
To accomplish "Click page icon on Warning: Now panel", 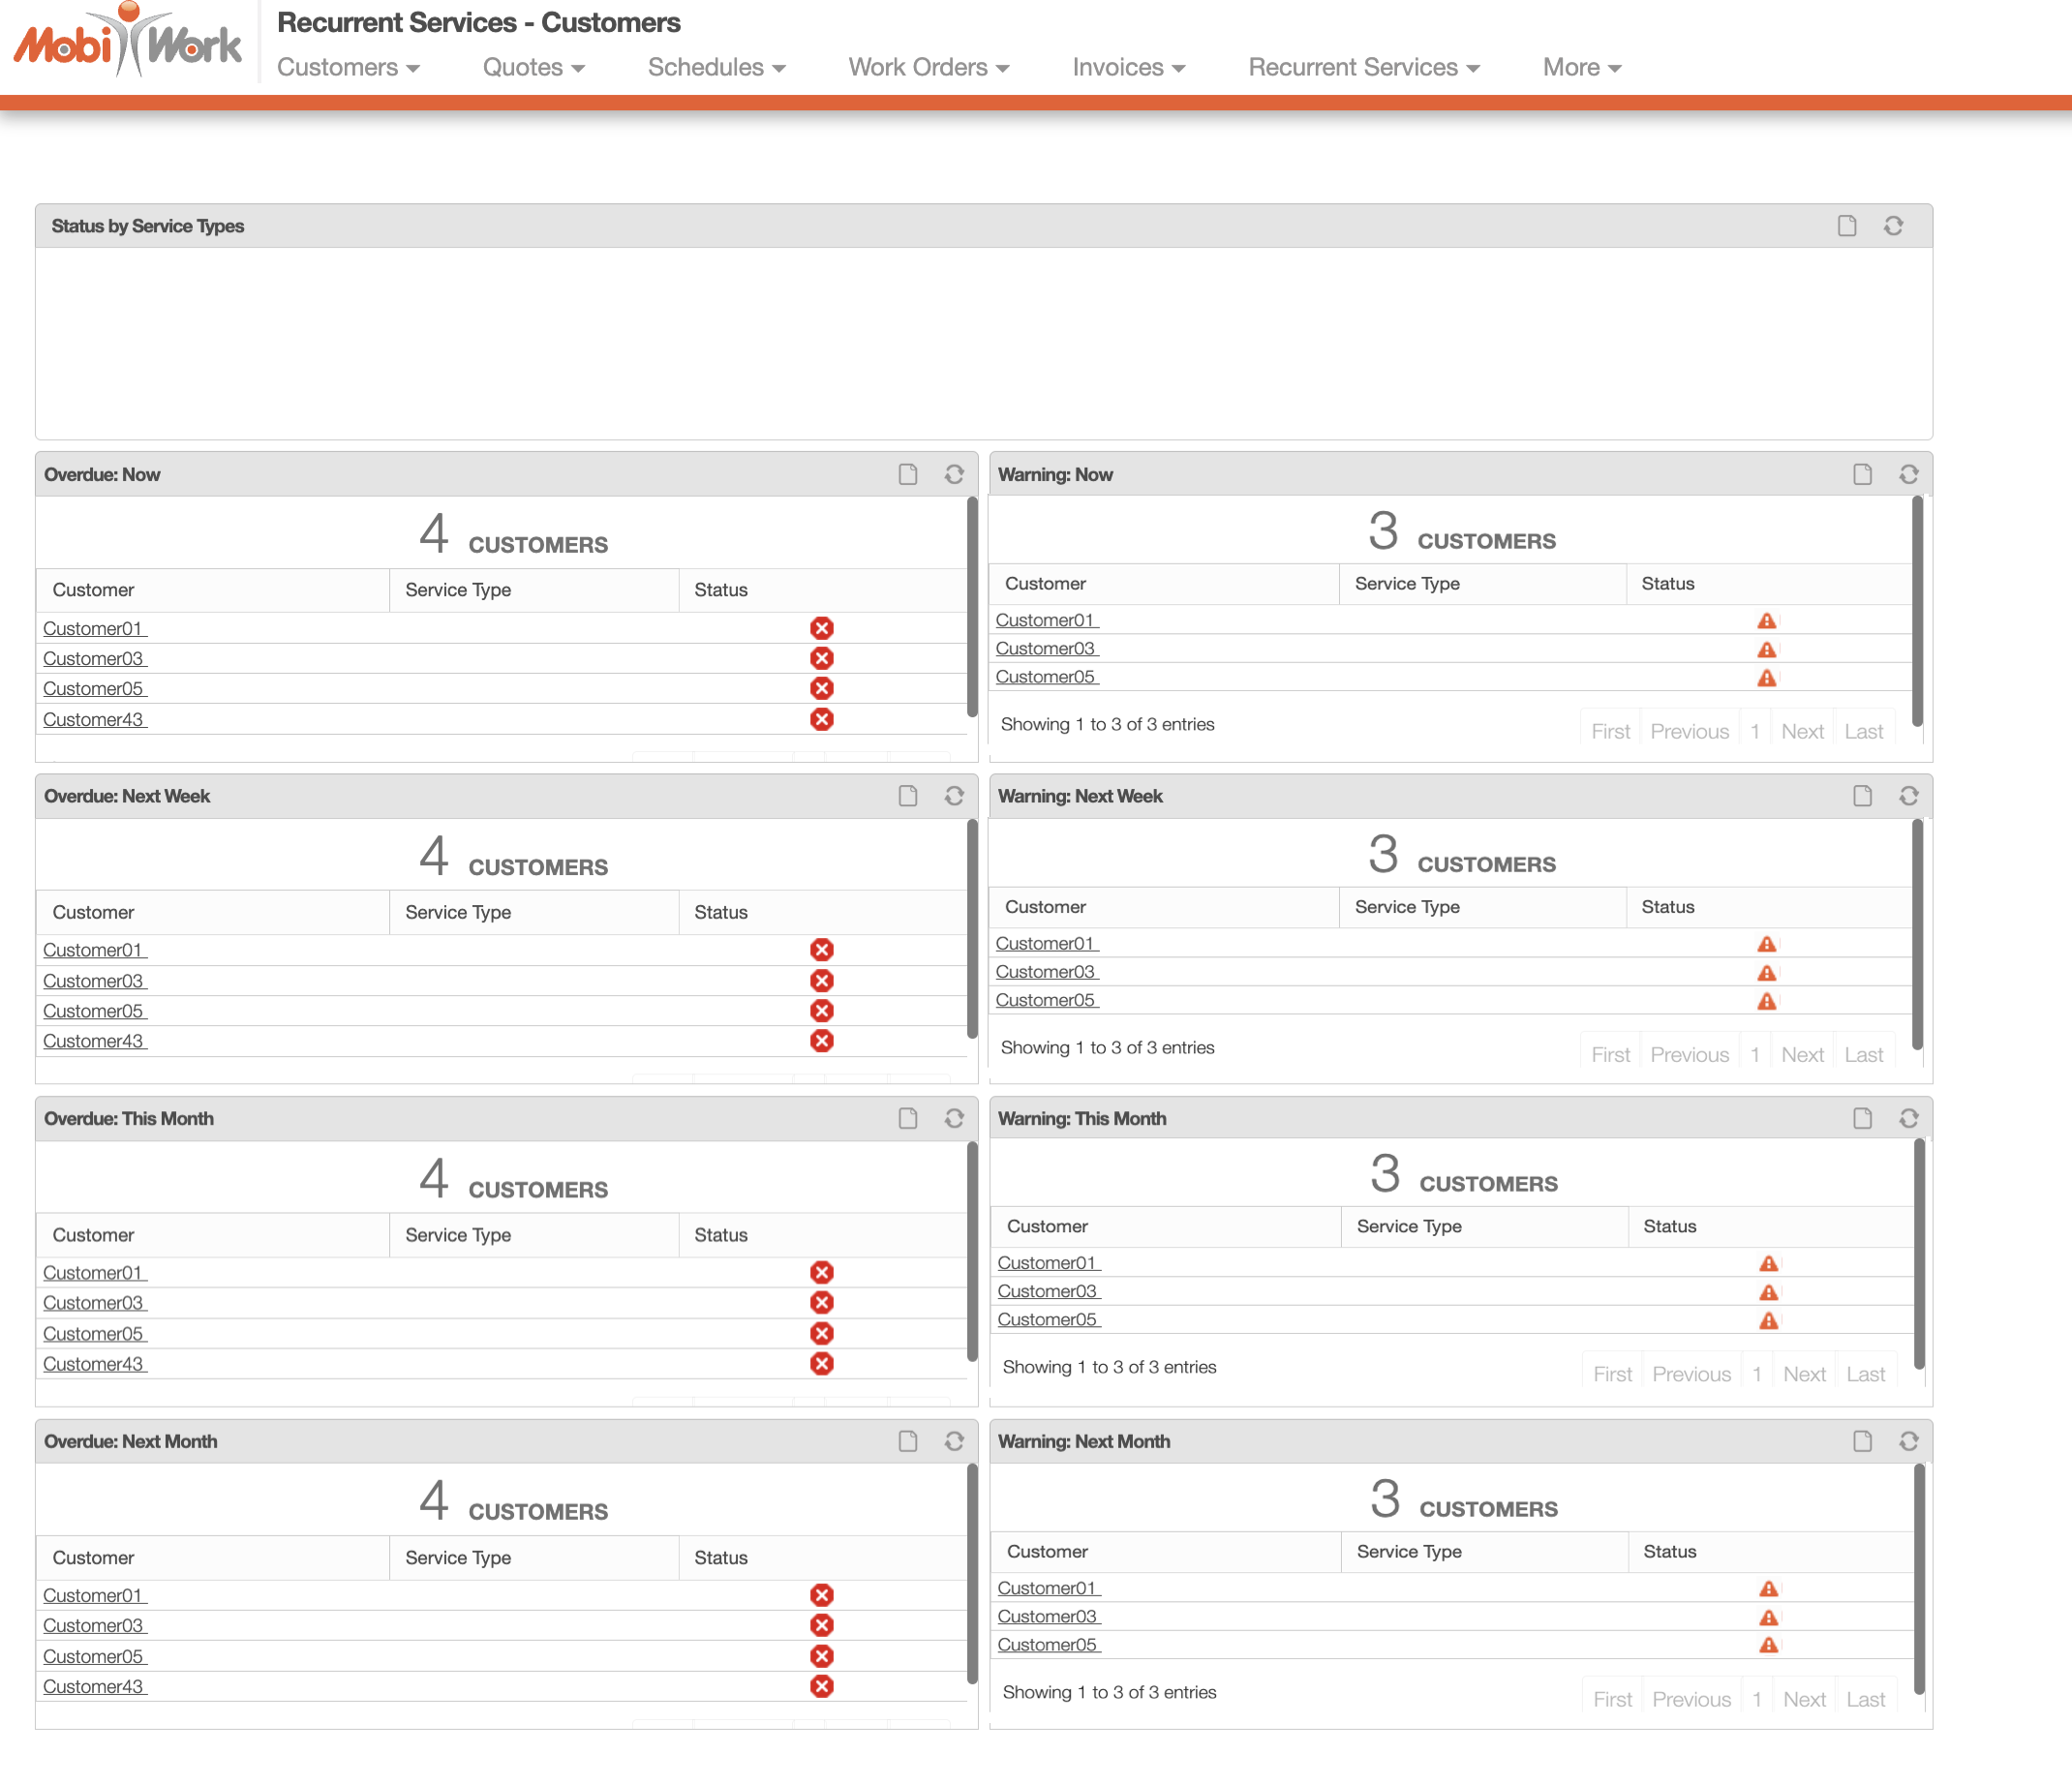I will coord(1861,474).
